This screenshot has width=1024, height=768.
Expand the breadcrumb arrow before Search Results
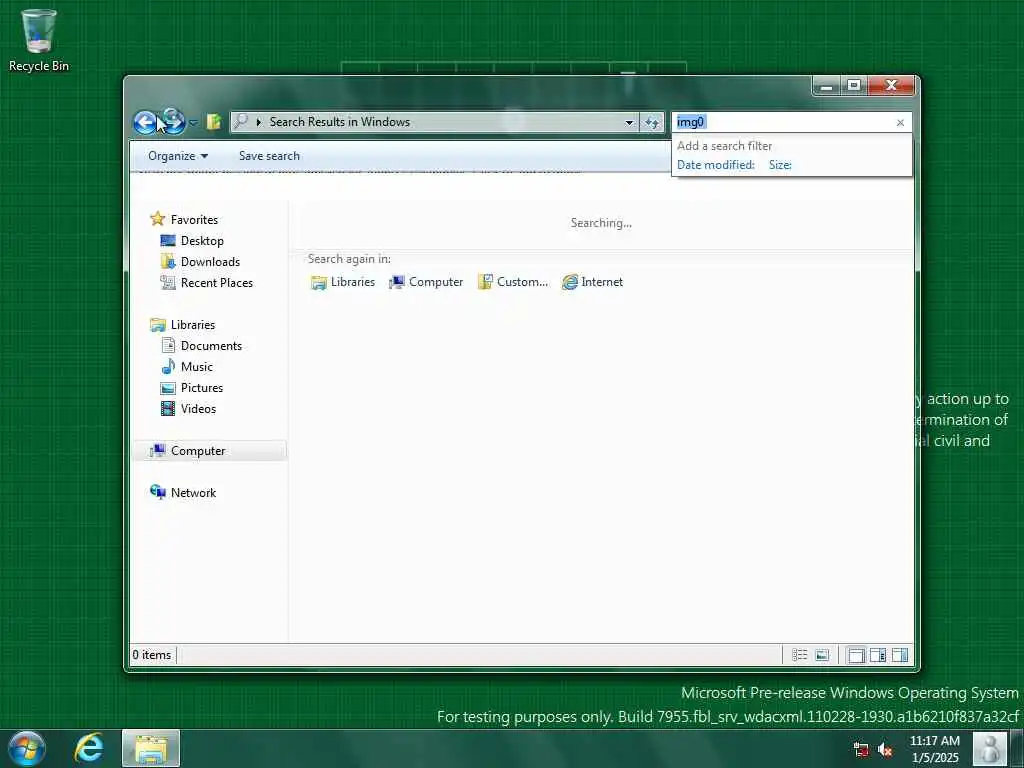click(x=259, y=122)
